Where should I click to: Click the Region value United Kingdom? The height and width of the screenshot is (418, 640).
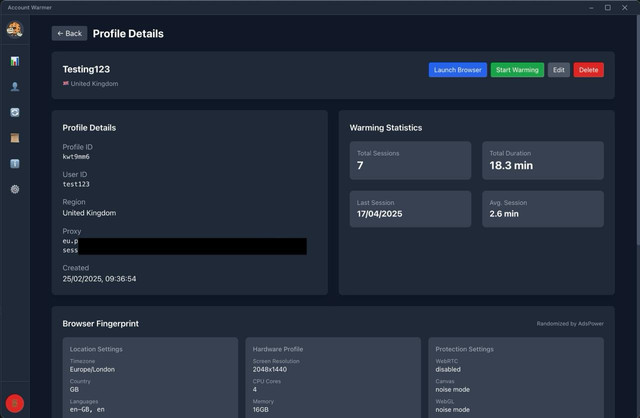89,213
